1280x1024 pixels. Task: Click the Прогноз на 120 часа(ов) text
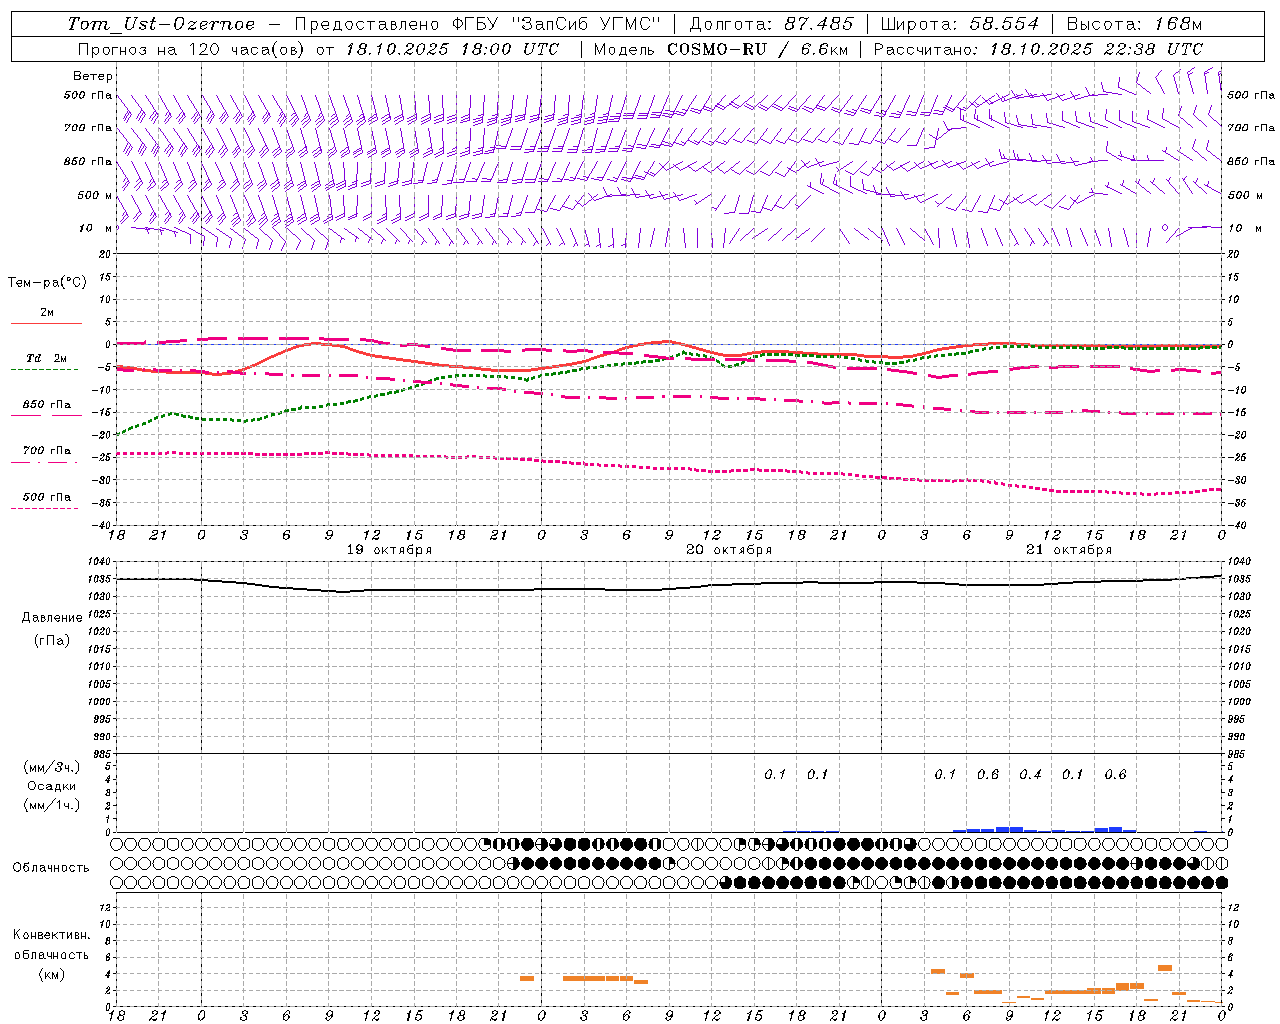click(x=192, y=49)
